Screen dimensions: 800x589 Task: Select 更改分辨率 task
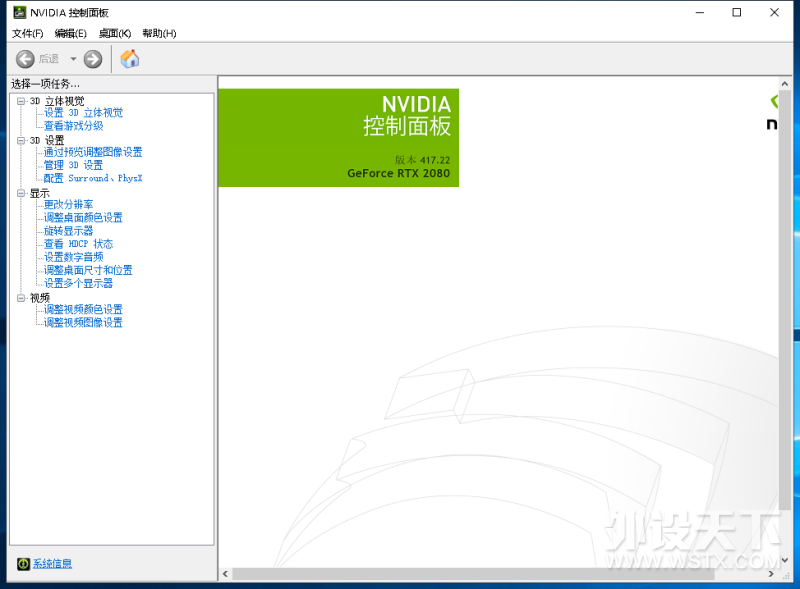(x=68, y=205)
